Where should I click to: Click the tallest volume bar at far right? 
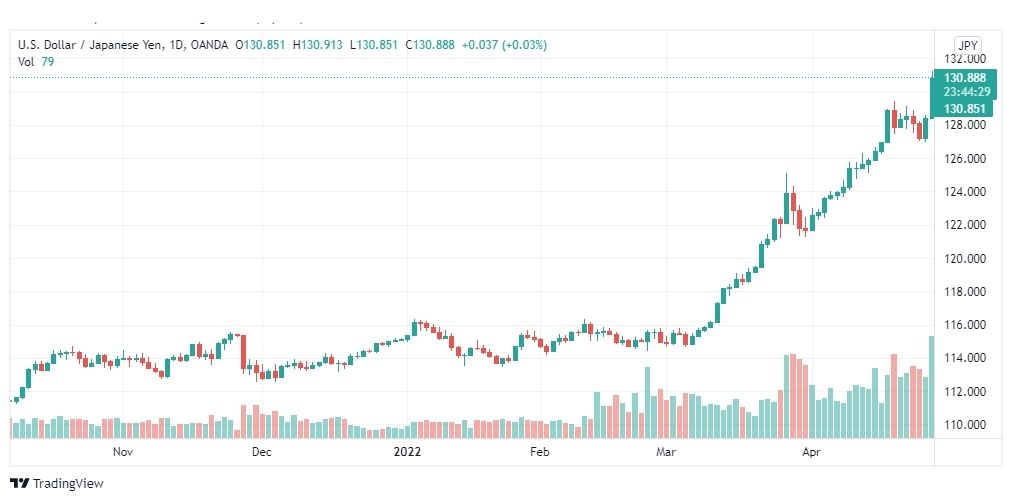pyautogui.click(x=931, y=387)
